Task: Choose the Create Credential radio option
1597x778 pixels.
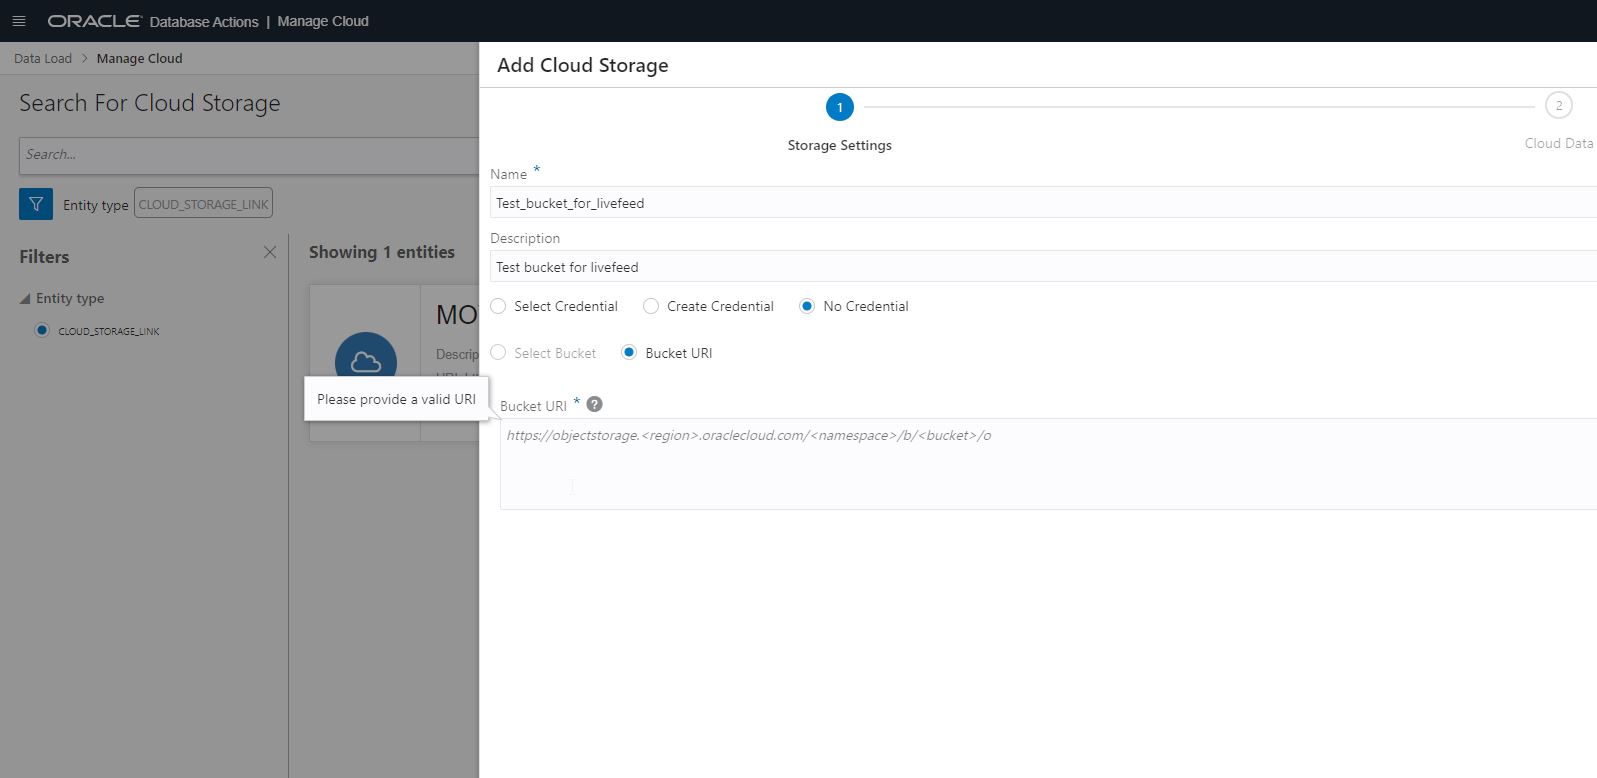Action: 651,306
